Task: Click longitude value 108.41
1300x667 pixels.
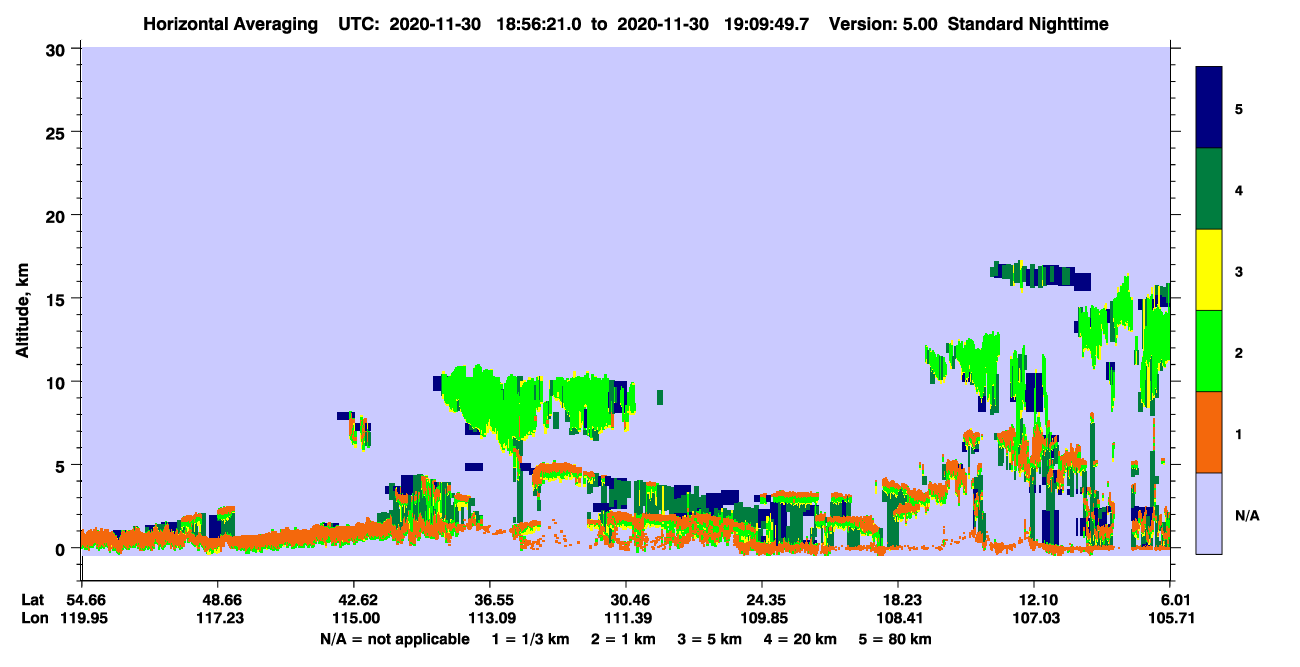Action: [x=898, y=618]
